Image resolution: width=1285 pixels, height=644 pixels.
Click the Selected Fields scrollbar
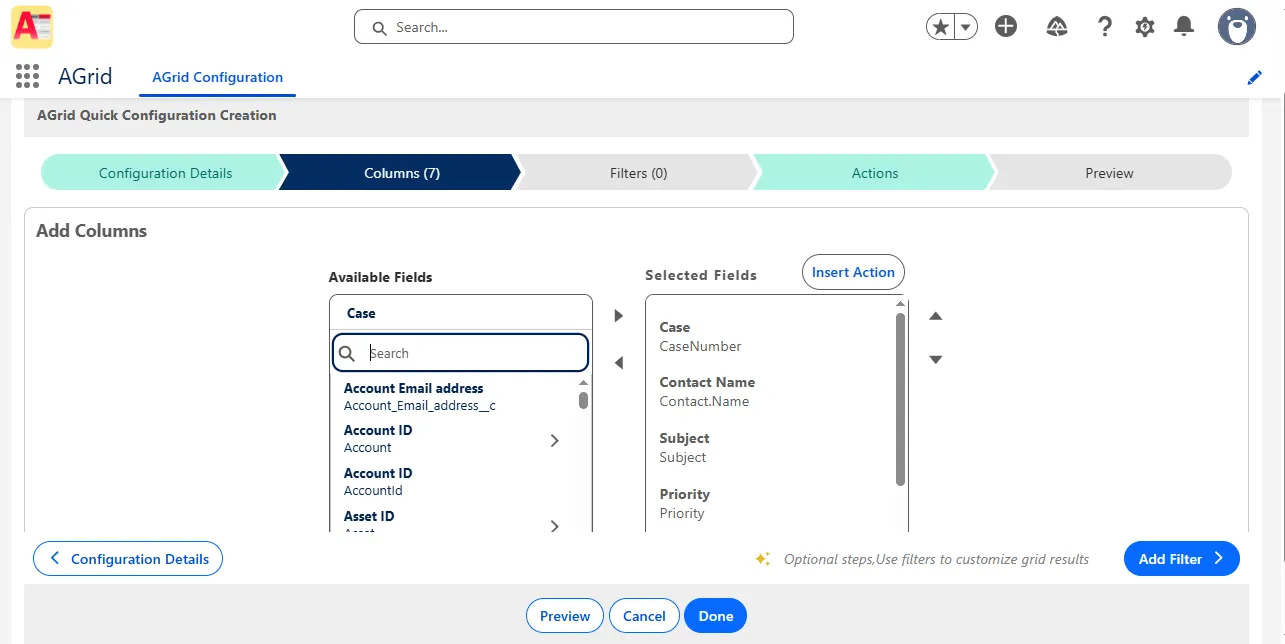[x=900, y=400]
